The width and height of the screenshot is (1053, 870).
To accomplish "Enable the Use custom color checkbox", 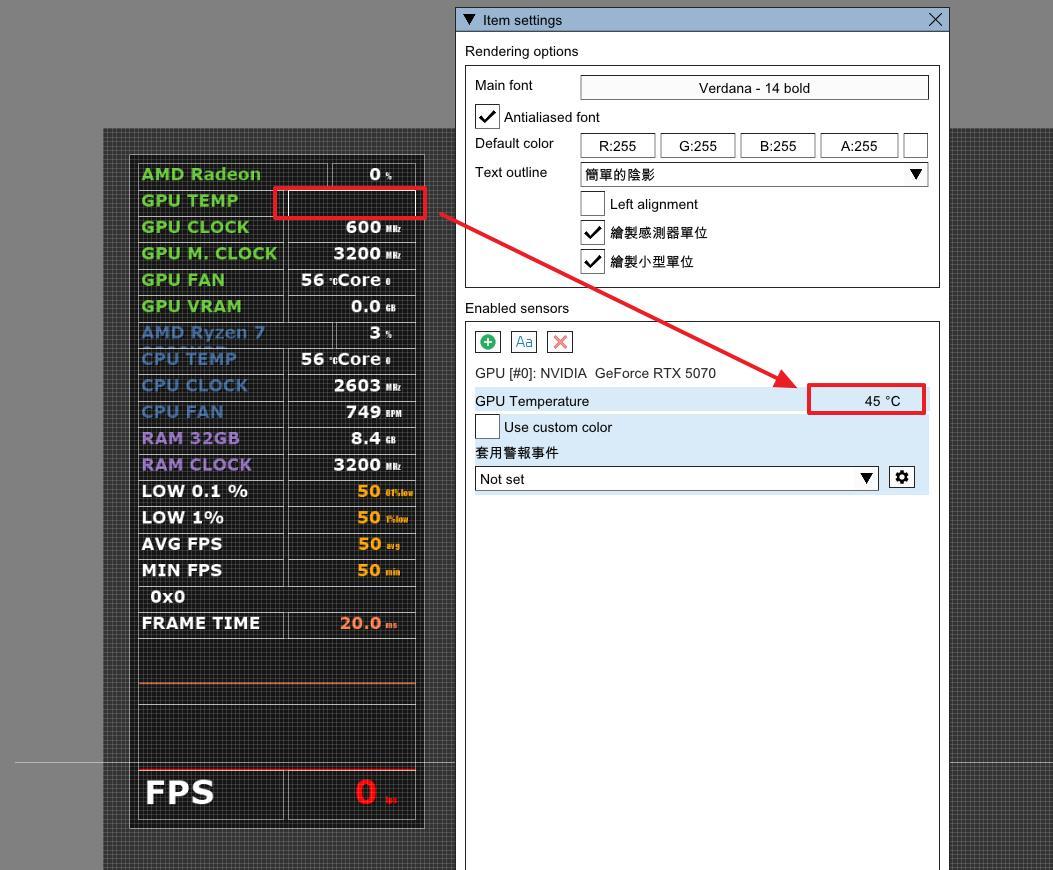I will [487, 426].
